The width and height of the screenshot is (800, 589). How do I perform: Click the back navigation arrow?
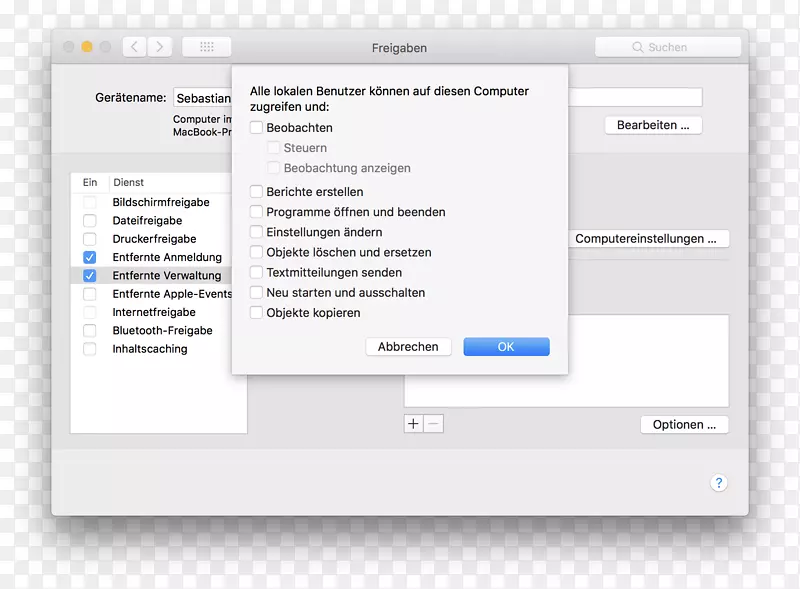135,47
